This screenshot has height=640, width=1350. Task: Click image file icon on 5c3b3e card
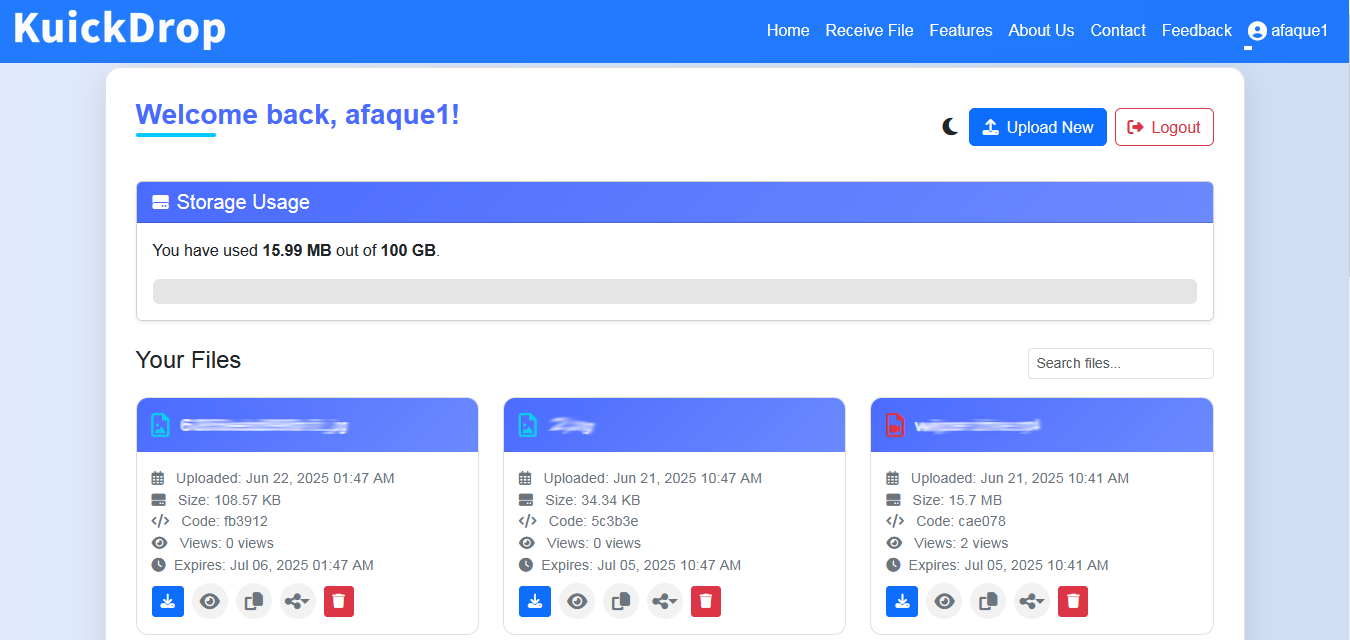click(527, 425)
